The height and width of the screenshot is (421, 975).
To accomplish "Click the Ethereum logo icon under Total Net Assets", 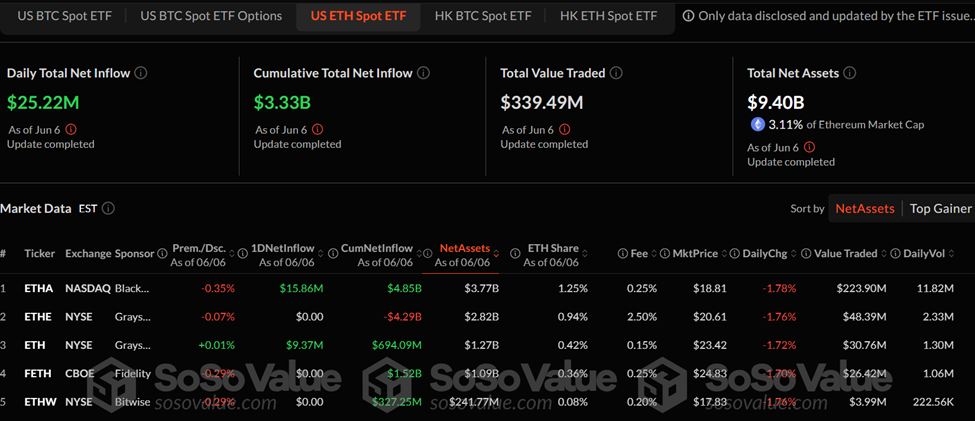I will 758,125.
